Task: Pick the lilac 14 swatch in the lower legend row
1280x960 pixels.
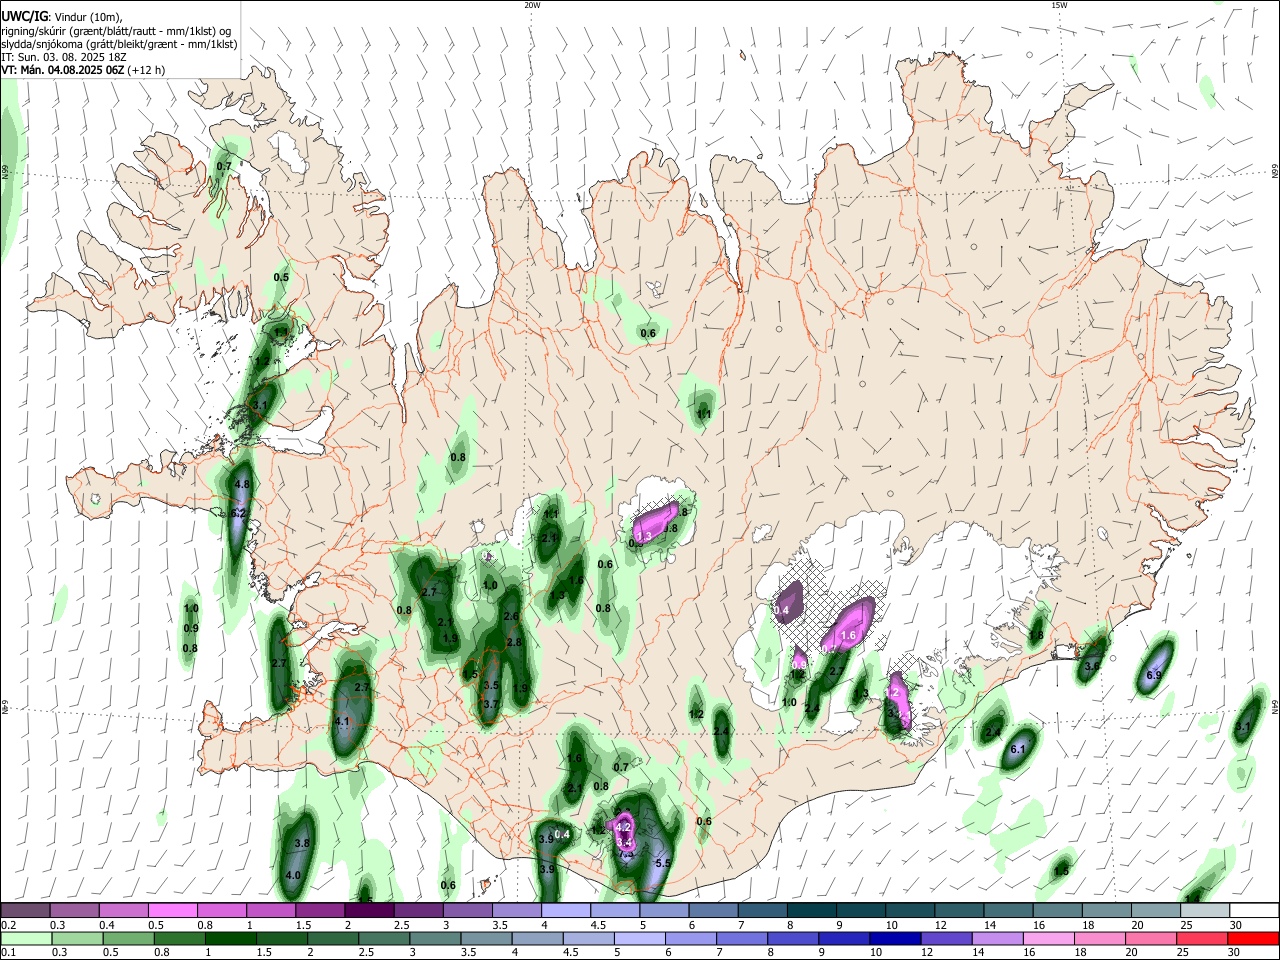Action: pyautogui.click(x=997, y=938)
